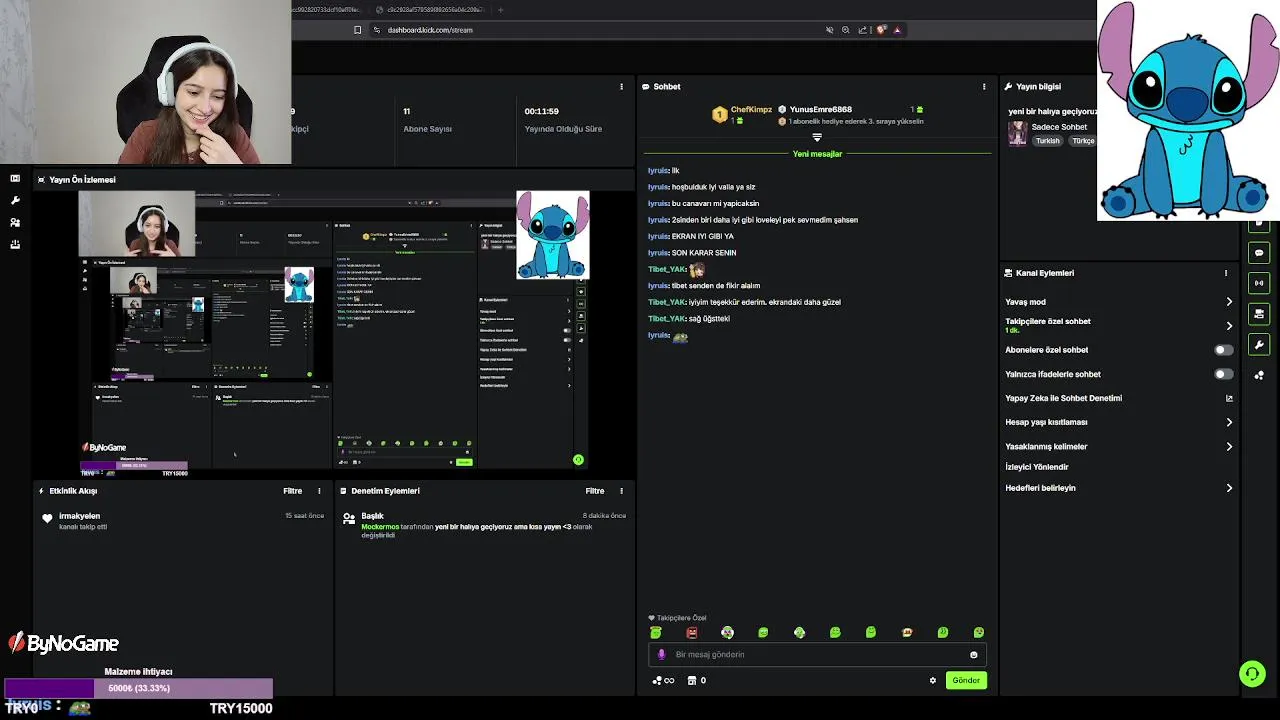Image resolution: width=1280 pixels, height=720 pixels.
Task: Click the chat settings gear icon
Action: coord(933,680)
